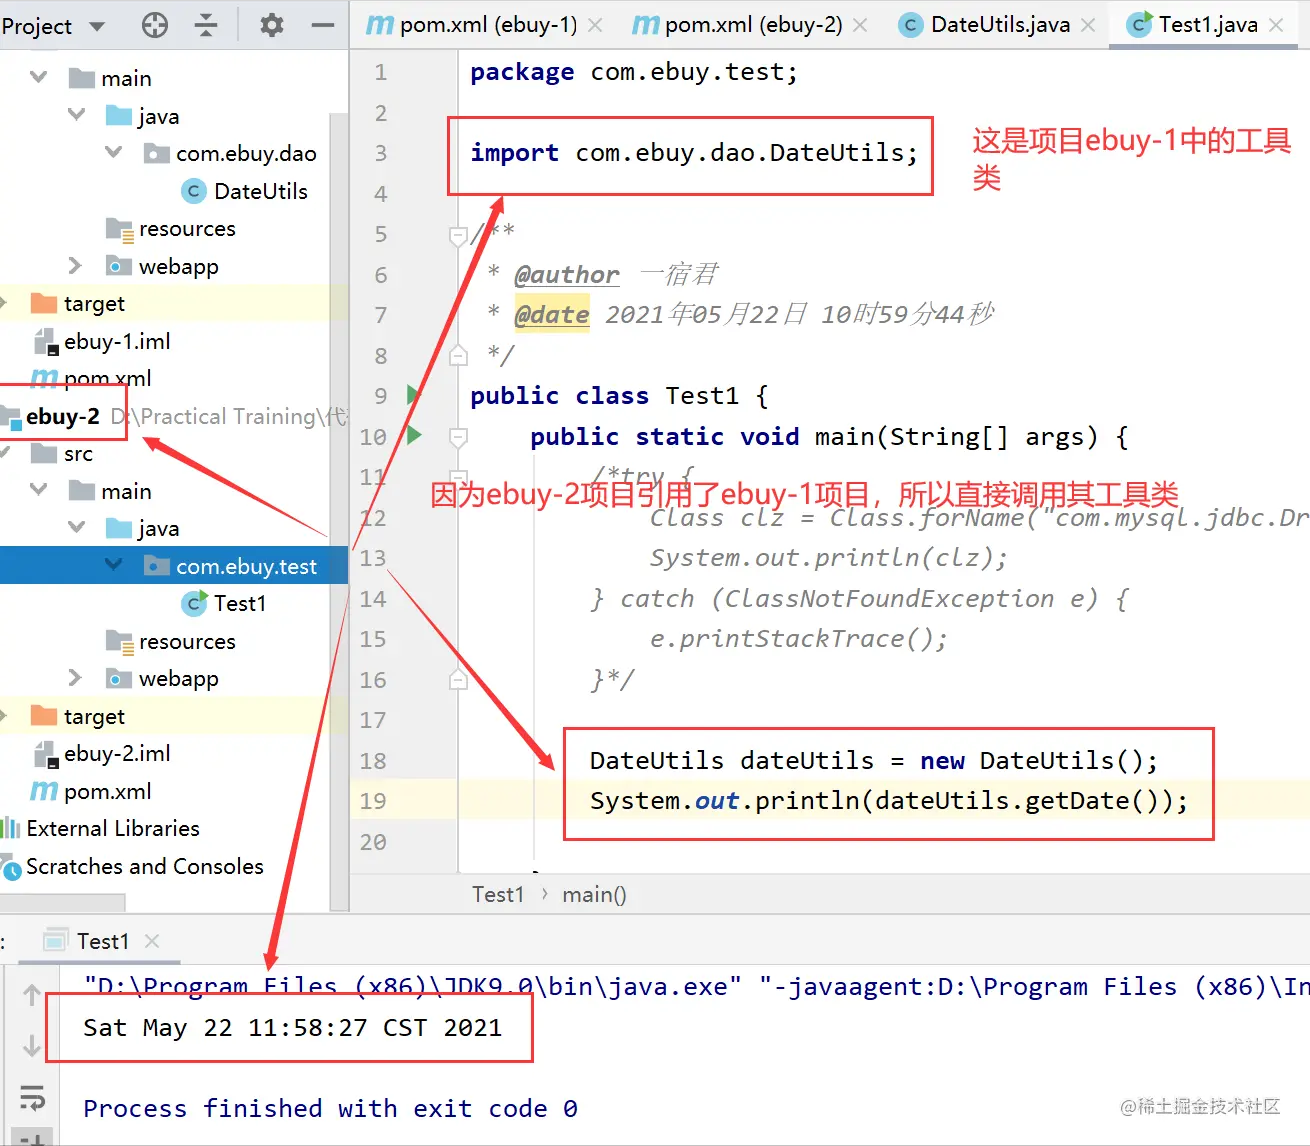
Task: Select the com.ebuy.dao package
Action: point(231,153)
